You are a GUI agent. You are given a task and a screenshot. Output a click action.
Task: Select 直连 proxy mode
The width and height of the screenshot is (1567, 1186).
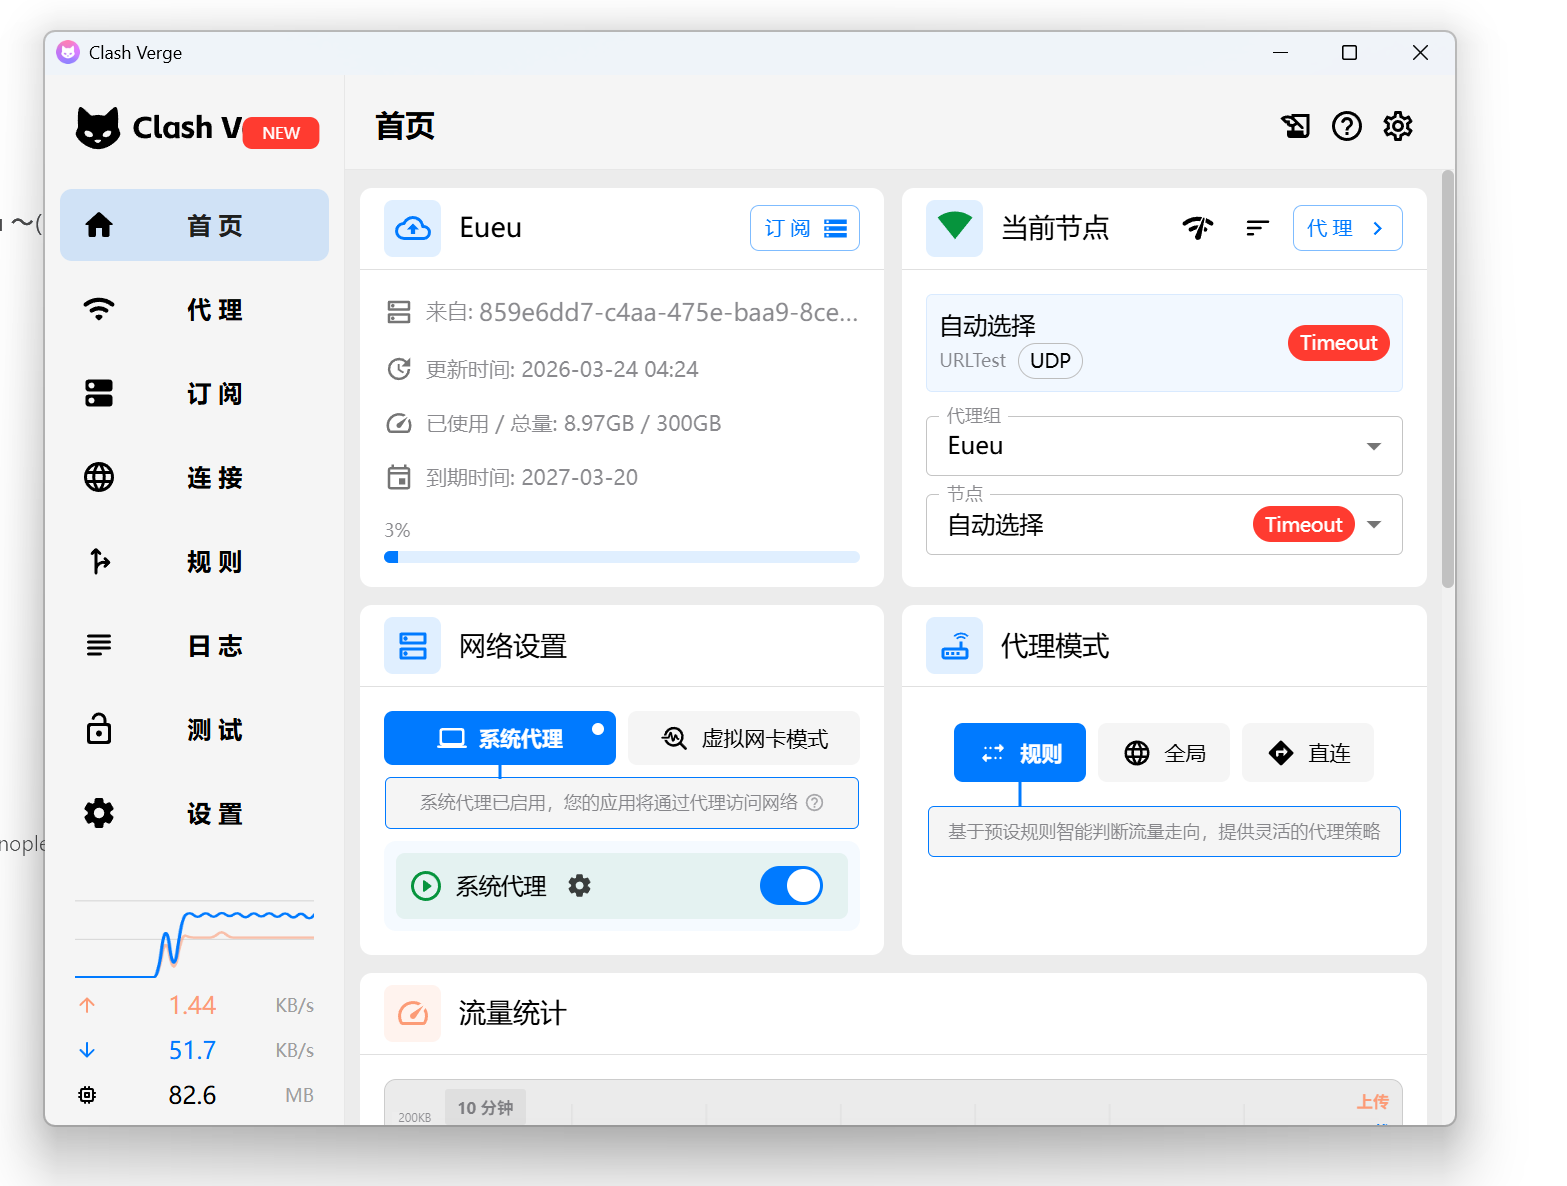[x=1308, y=753]
